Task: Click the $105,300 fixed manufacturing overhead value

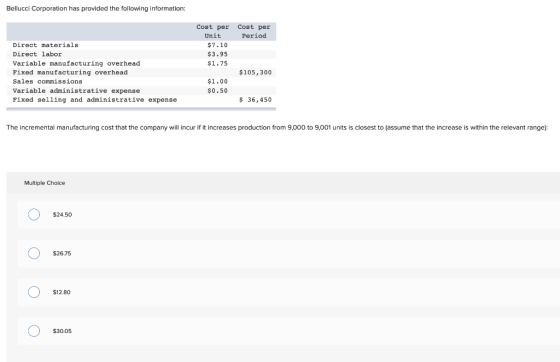Action: point(255,72)
